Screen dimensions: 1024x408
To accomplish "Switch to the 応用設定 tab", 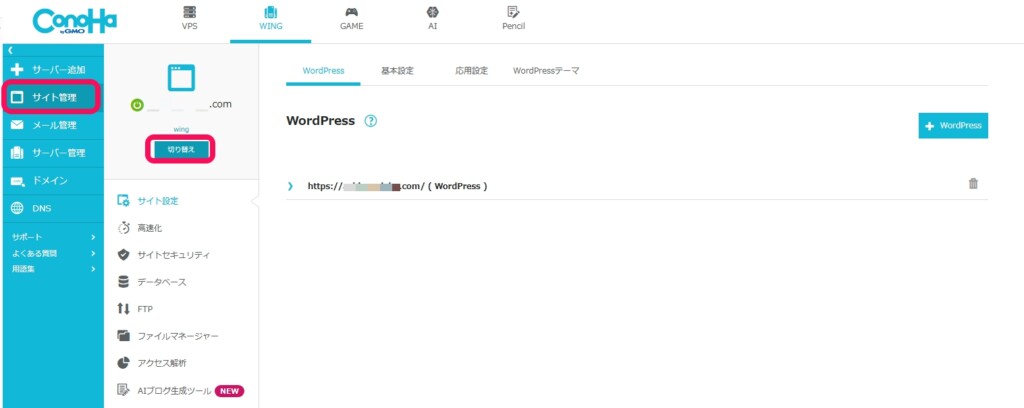I will point(472,71).
